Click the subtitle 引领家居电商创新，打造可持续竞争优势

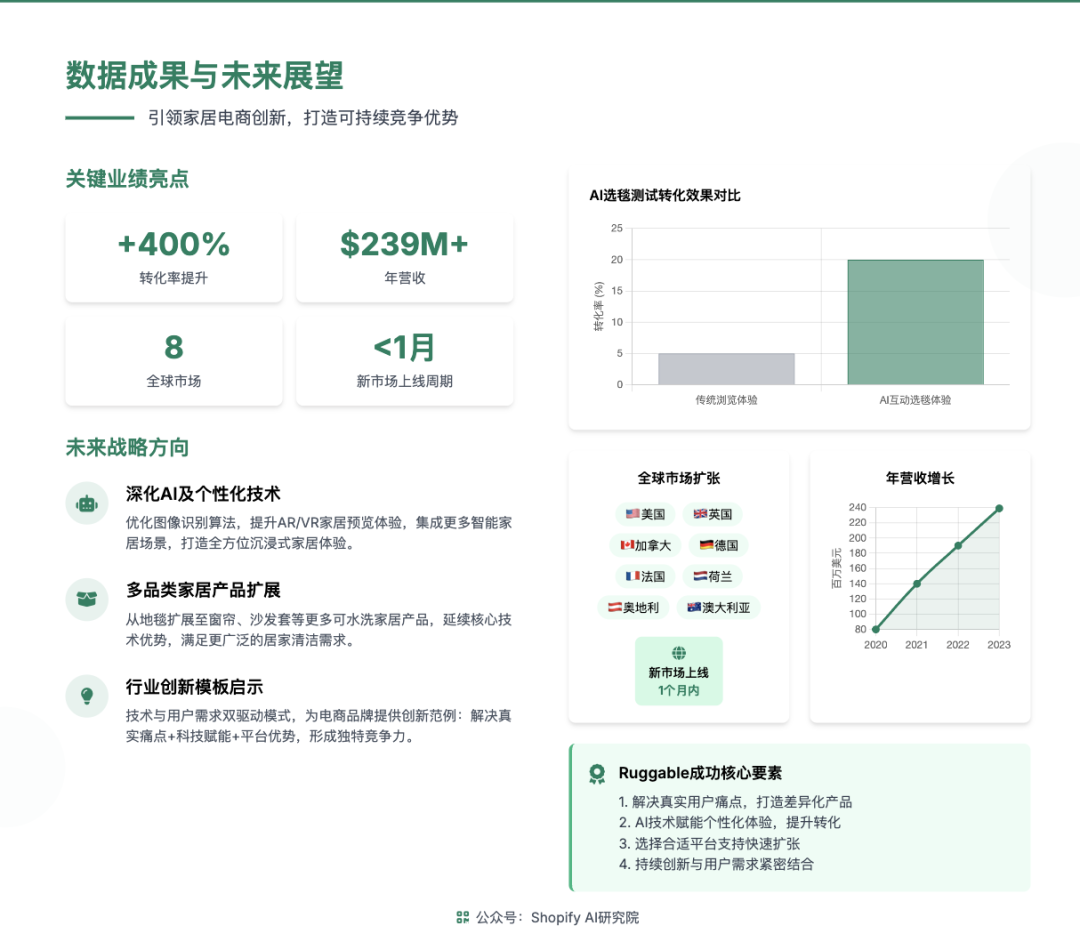point(303,118)
